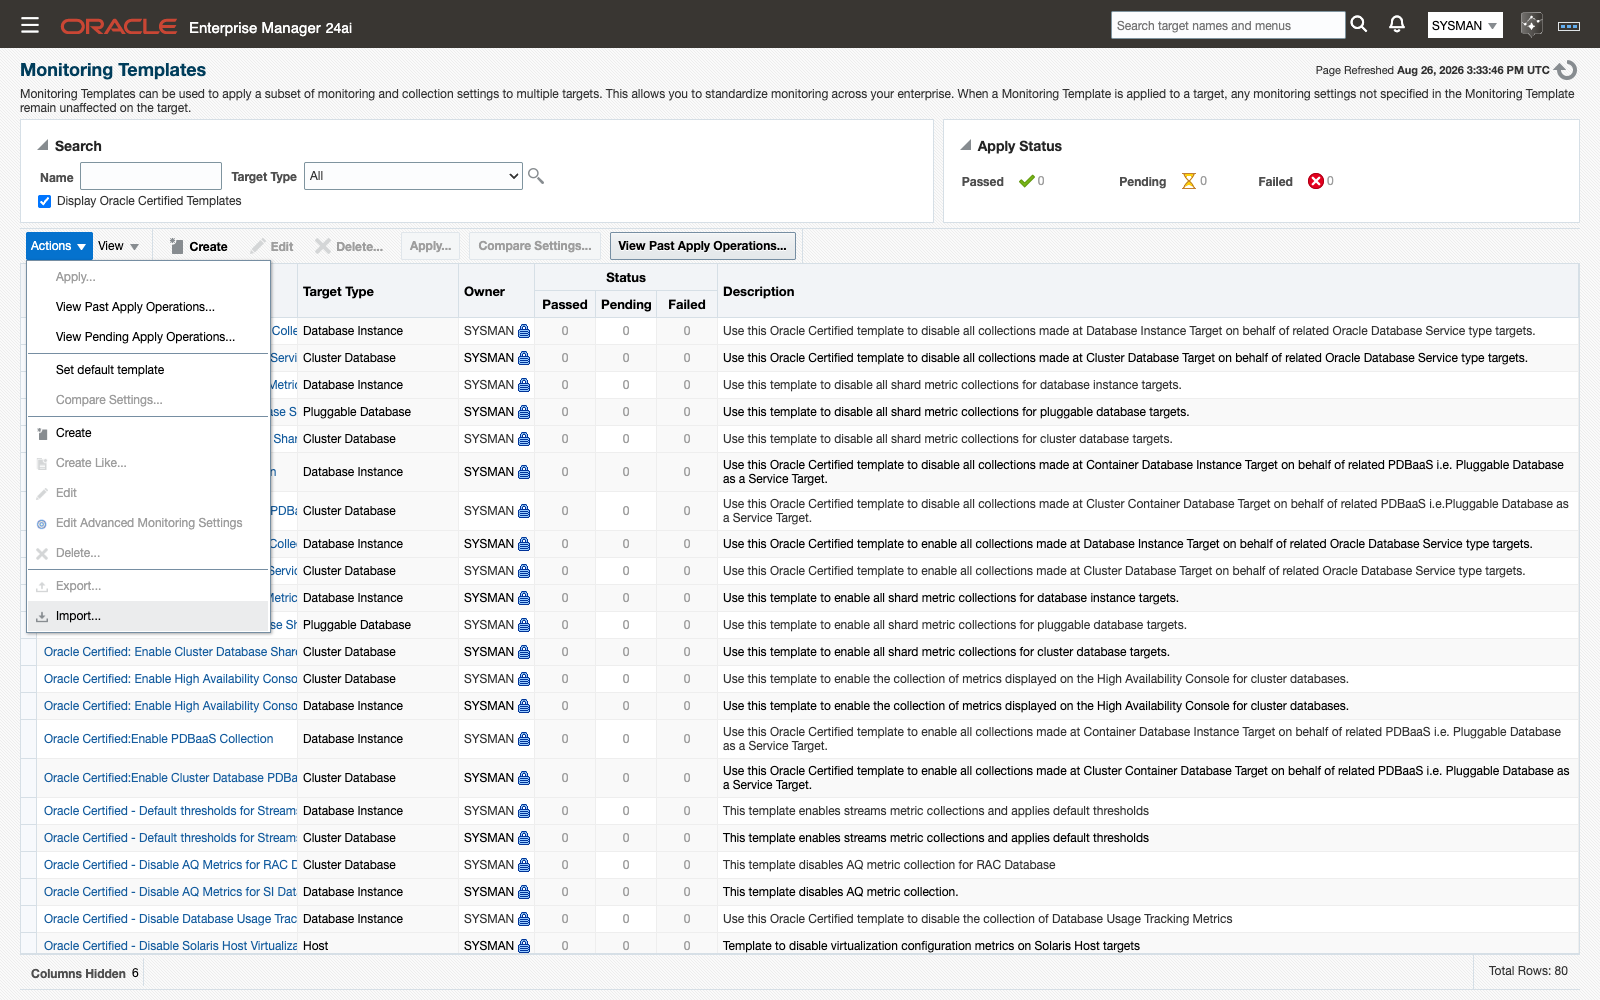Select Export... from Actions menu
This screenshot has height=1000, width=1600.
[x=148, y=586]
